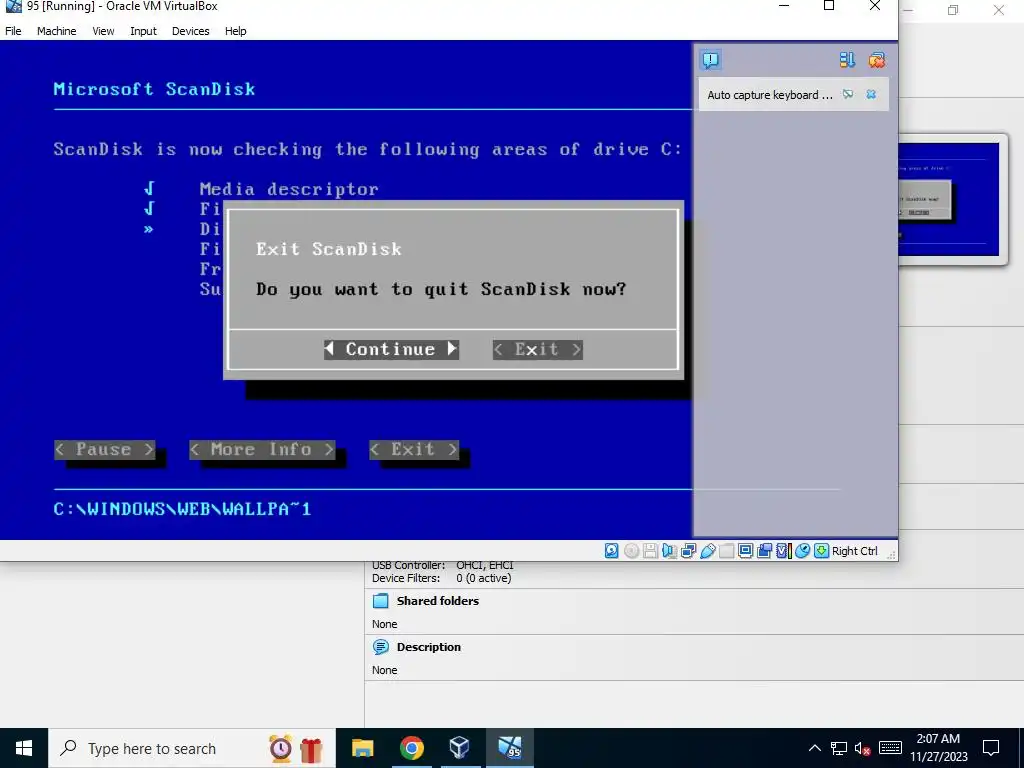Click optical drive indicator in status bar

(x=631, y=551)
